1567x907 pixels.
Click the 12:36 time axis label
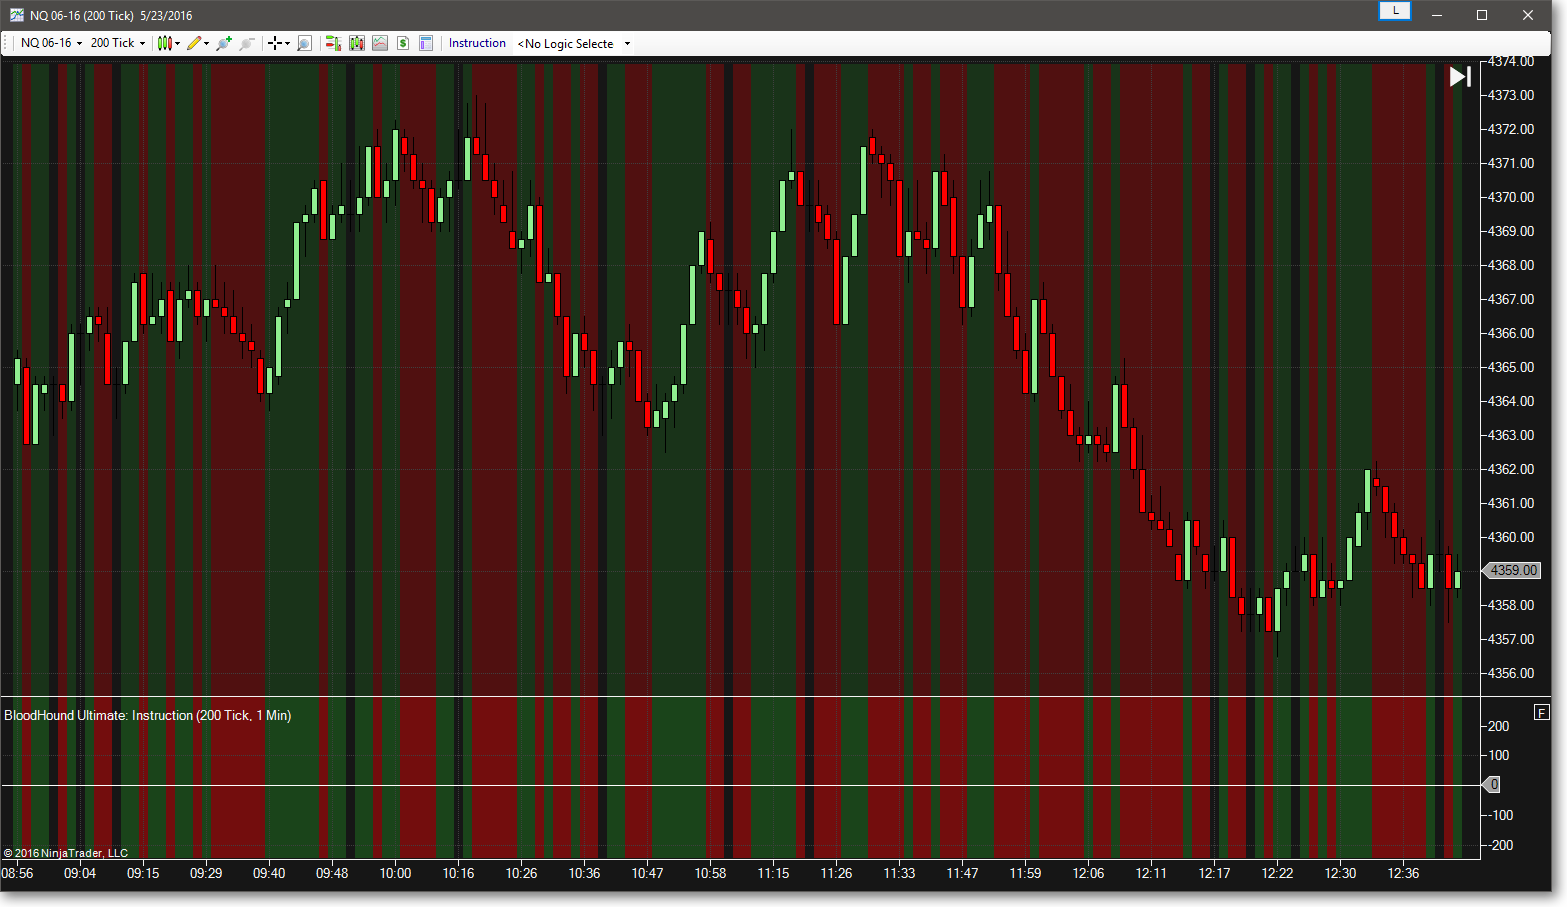1403,873
